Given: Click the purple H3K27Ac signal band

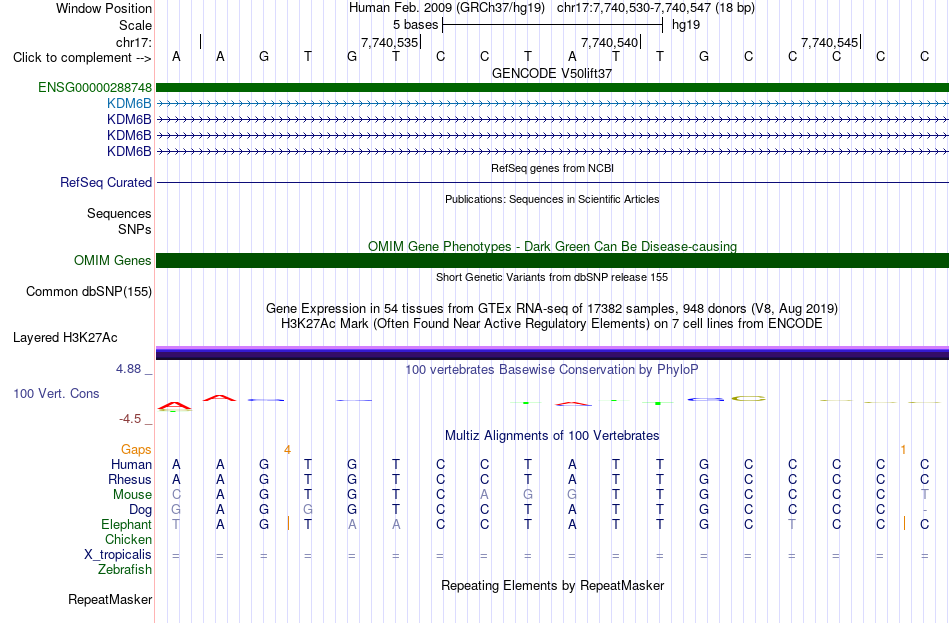Looking at the screenshot, I should pyautogui.click(x=552, y=353).
